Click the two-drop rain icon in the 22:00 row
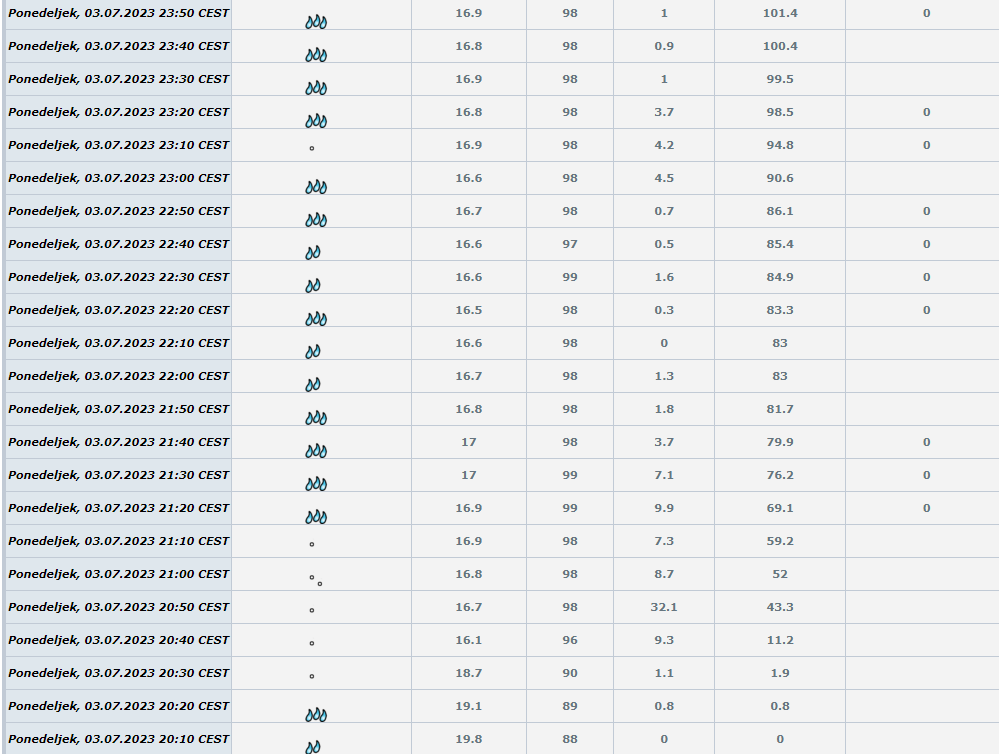Screen dimensions: 999x754 (x=313, y=385)
